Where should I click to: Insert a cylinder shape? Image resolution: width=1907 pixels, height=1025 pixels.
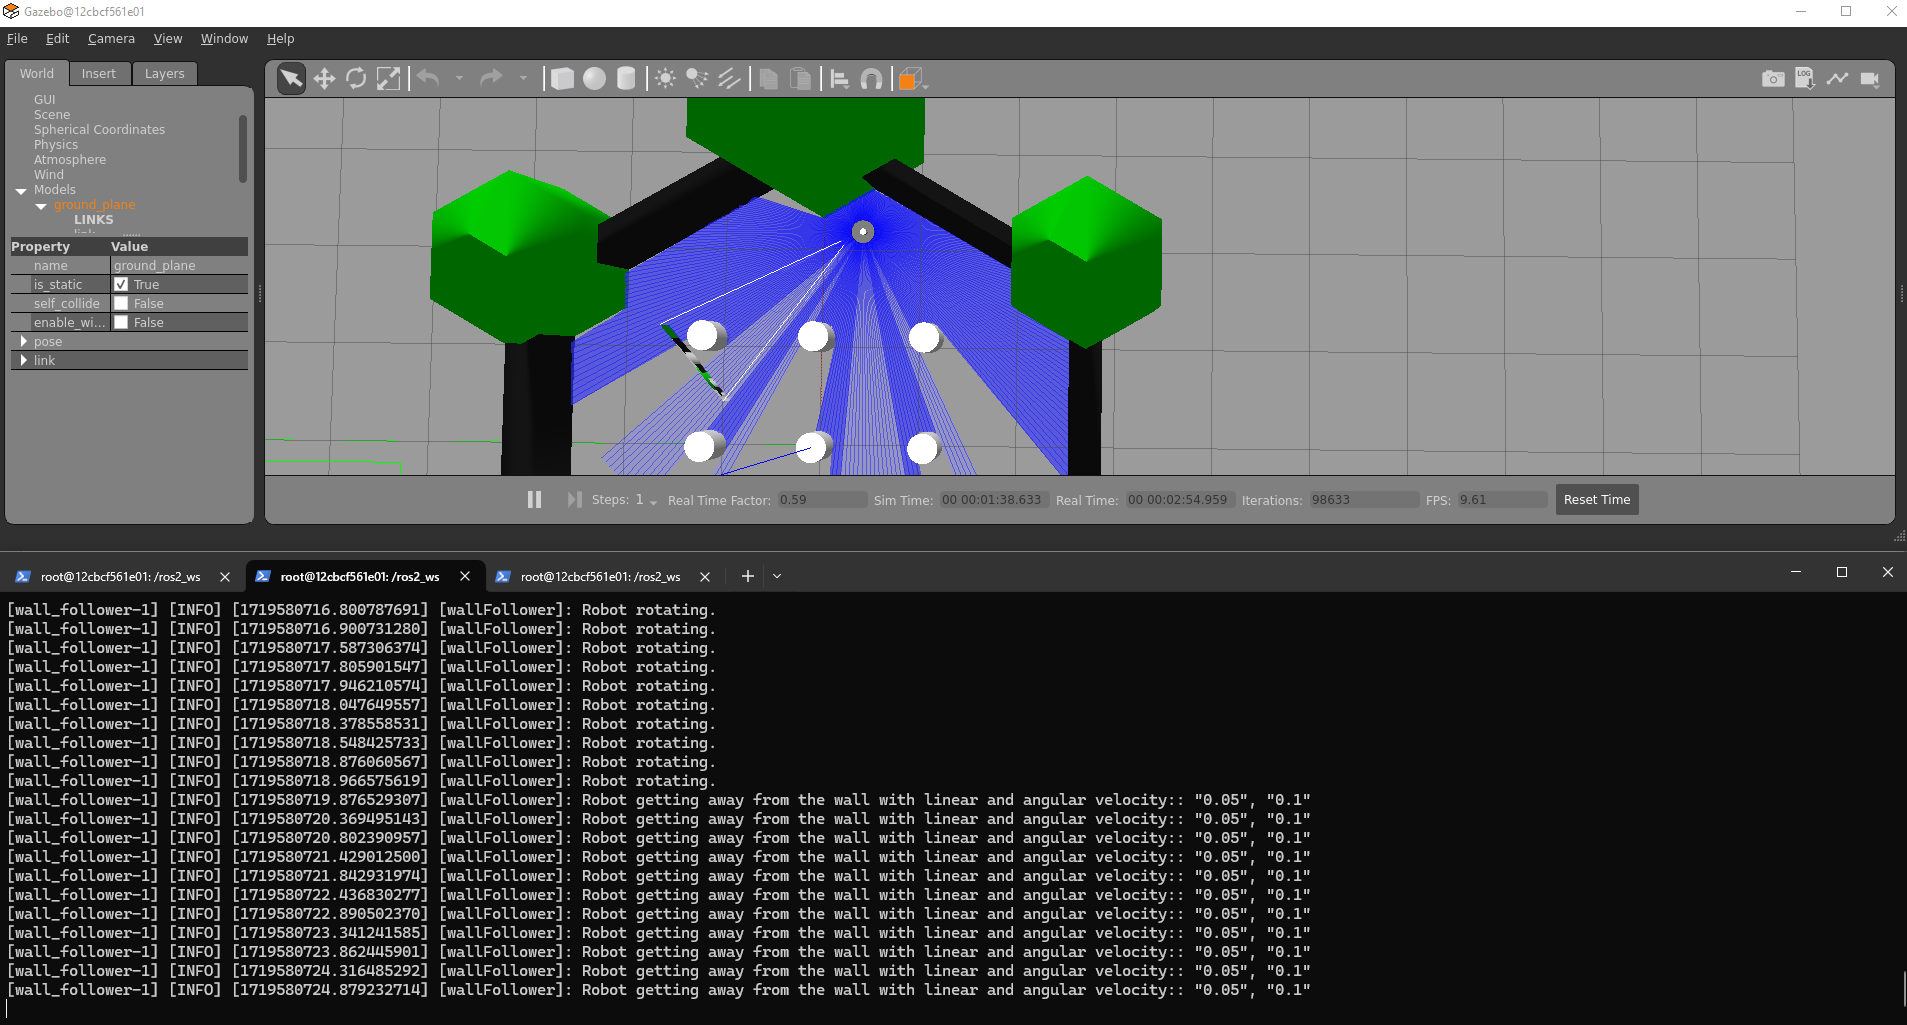[x=626, y=79]
